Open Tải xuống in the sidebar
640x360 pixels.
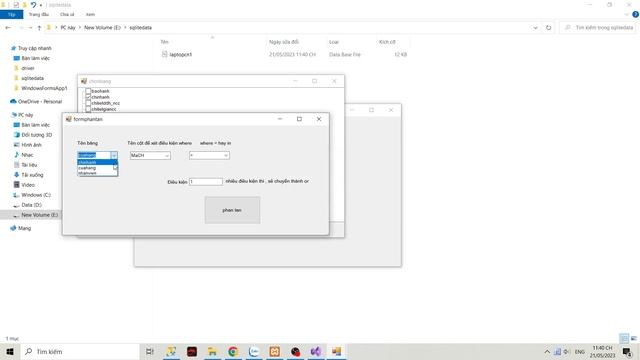(x=32, y=175)
